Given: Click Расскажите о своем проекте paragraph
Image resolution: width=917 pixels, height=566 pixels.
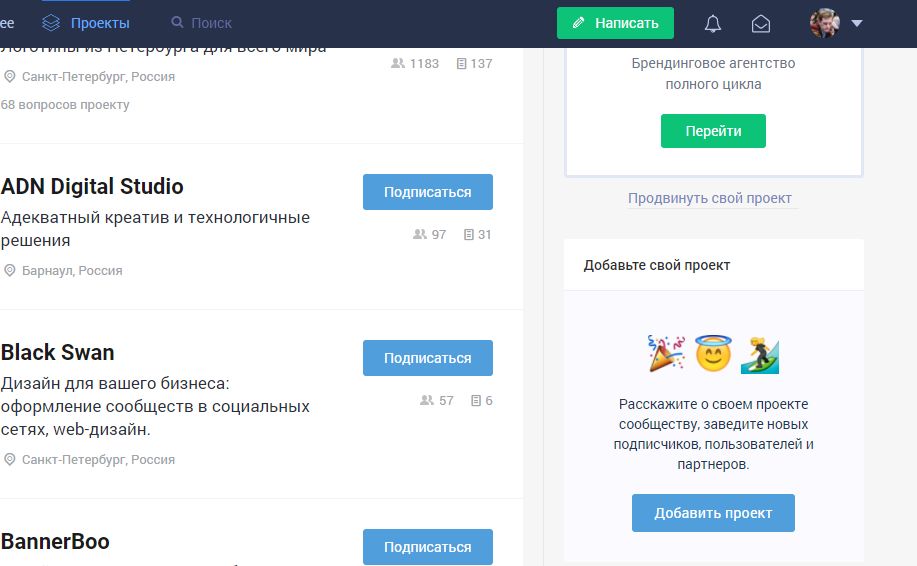Looking at the screenshot, I should point(713,434).
